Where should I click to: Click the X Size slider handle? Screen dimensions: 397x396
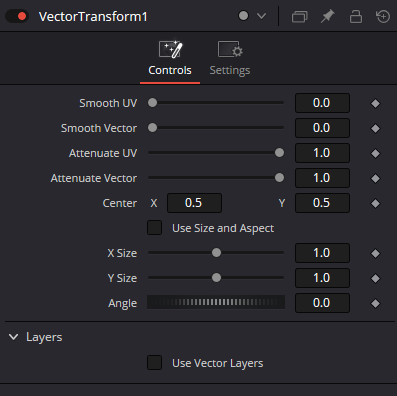(216, 253)
